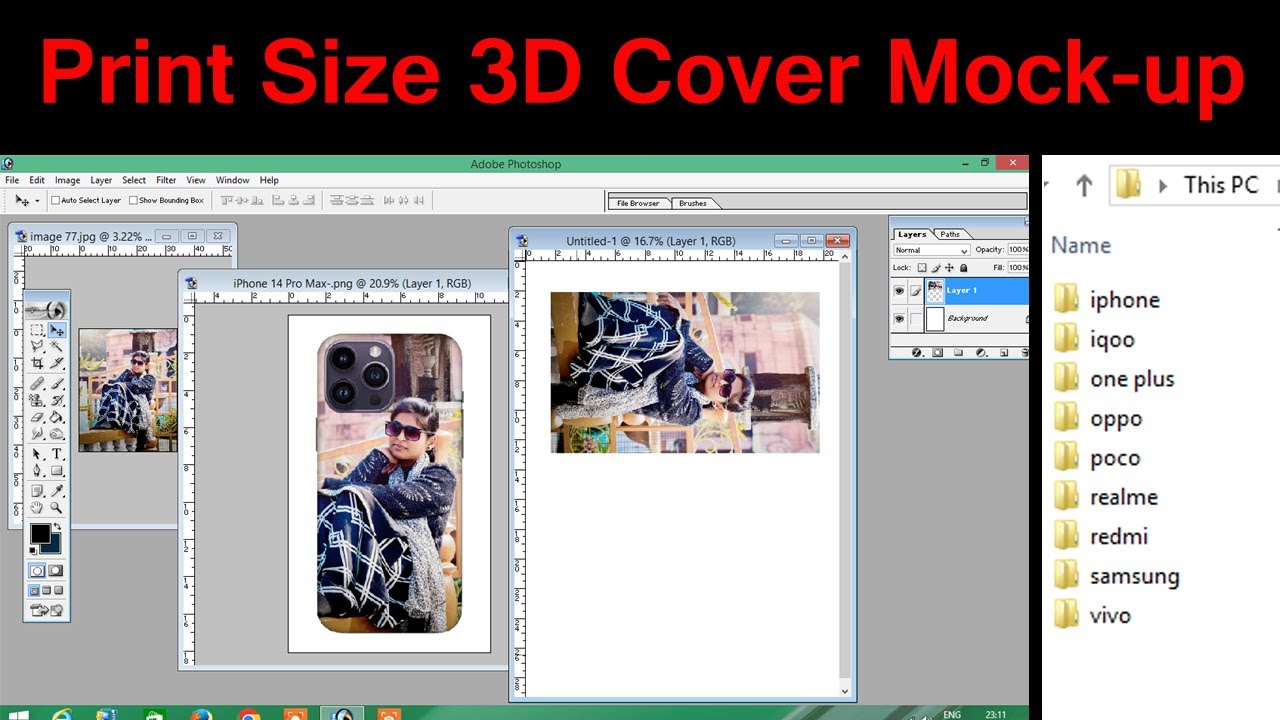Click scroll-down arrow in Untitled-1 window
The width and height of the screenshot is (1280, 720).
click(x=845, y=691)
